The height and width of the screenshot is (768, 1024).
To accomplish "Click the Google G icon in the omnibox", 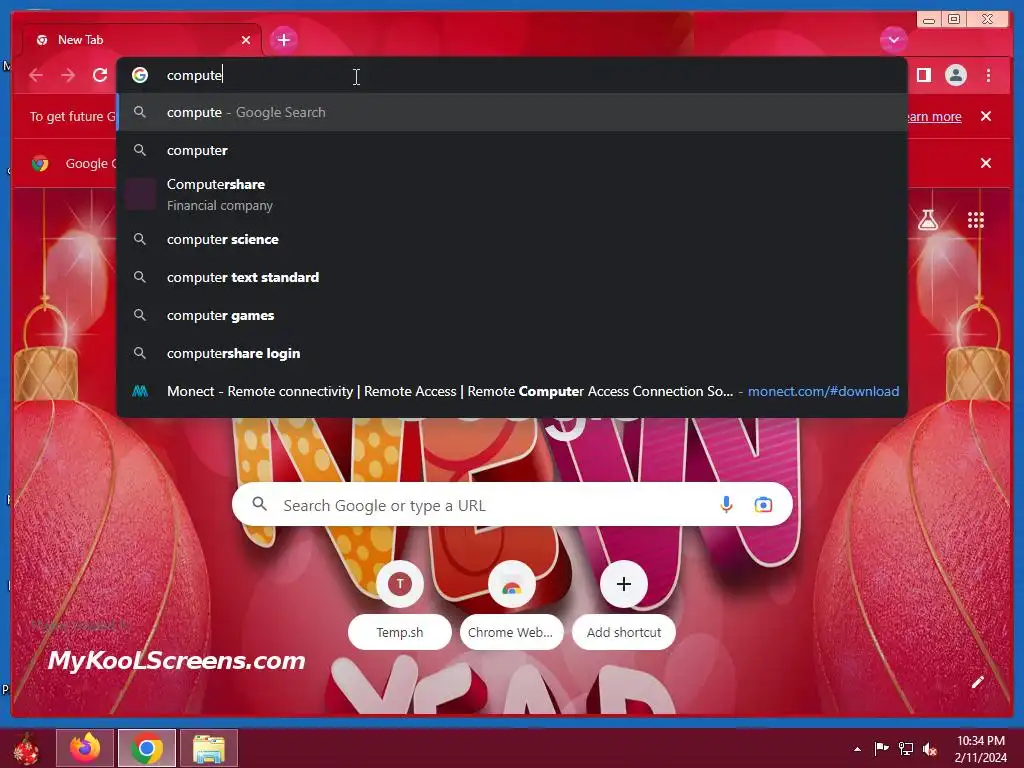I will coord(140,75).
